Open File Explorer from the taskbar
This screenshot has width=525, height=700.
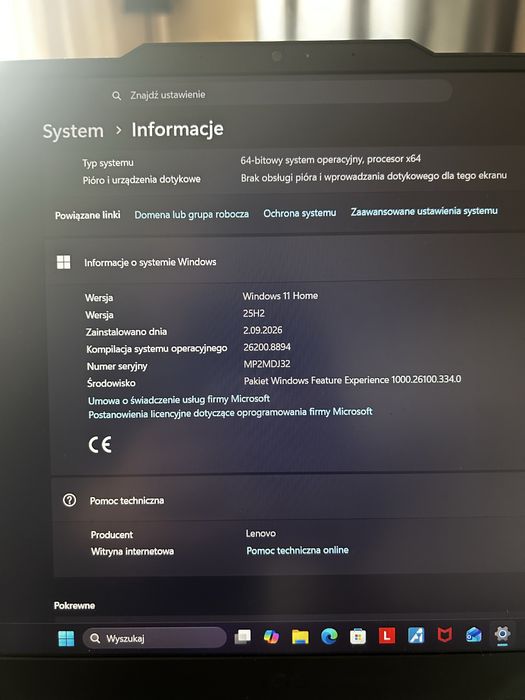[300, 637]
